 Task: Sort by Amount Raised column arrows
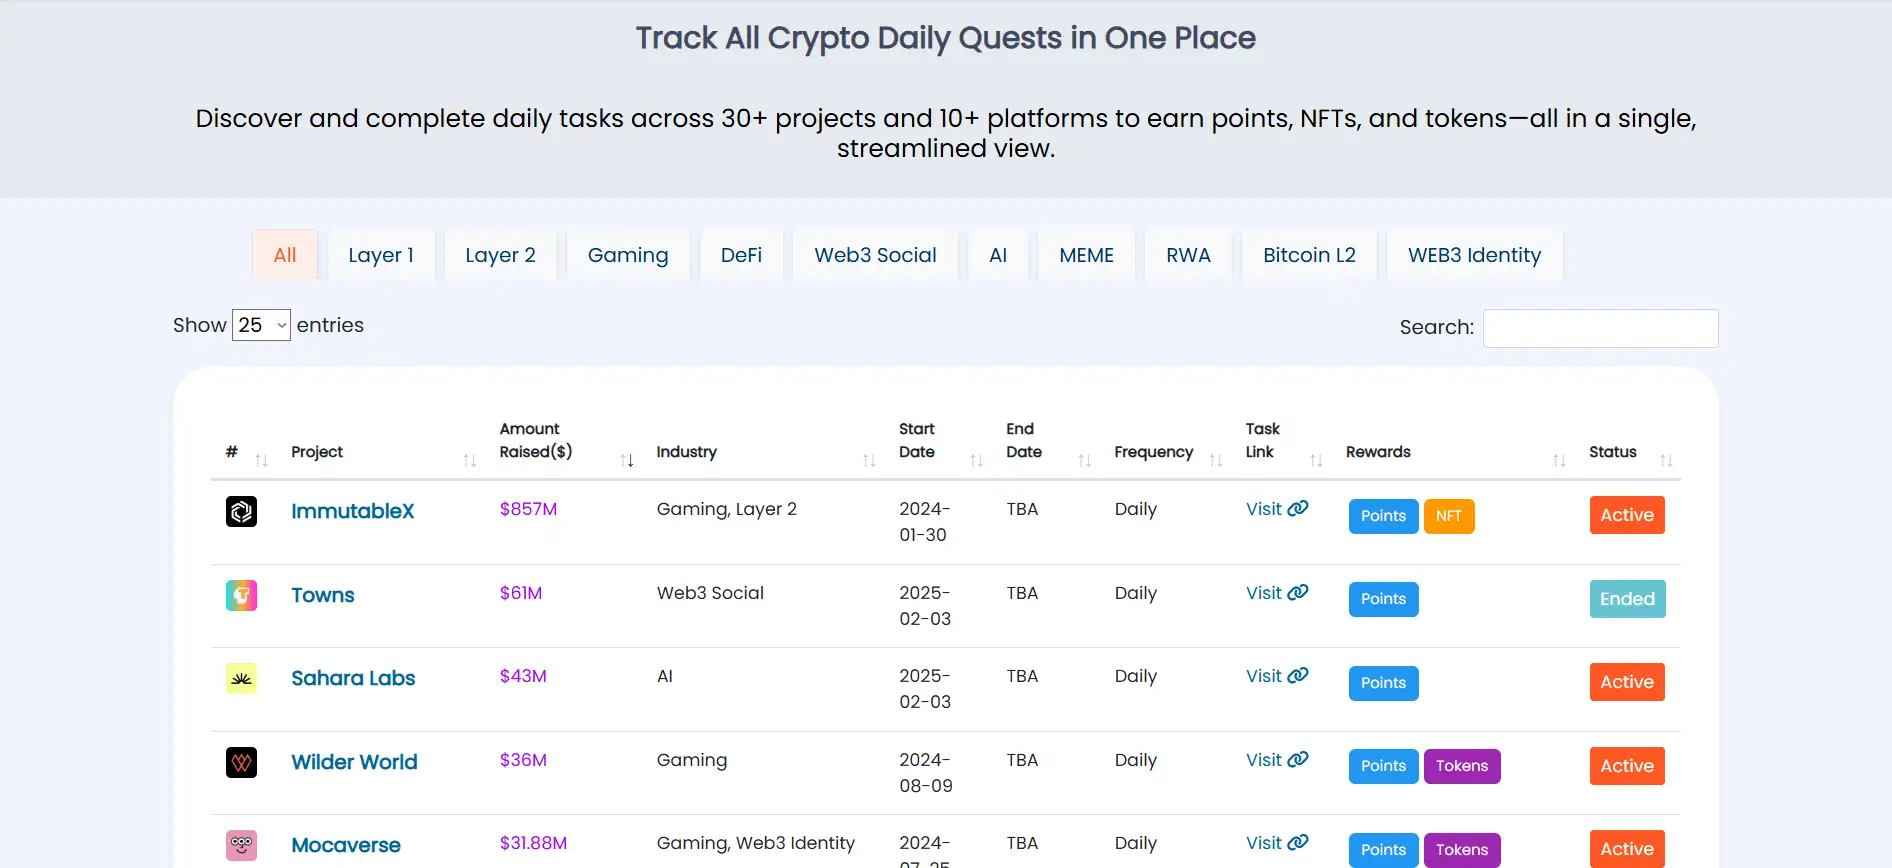pyautogui.click(x=627, y=460)
